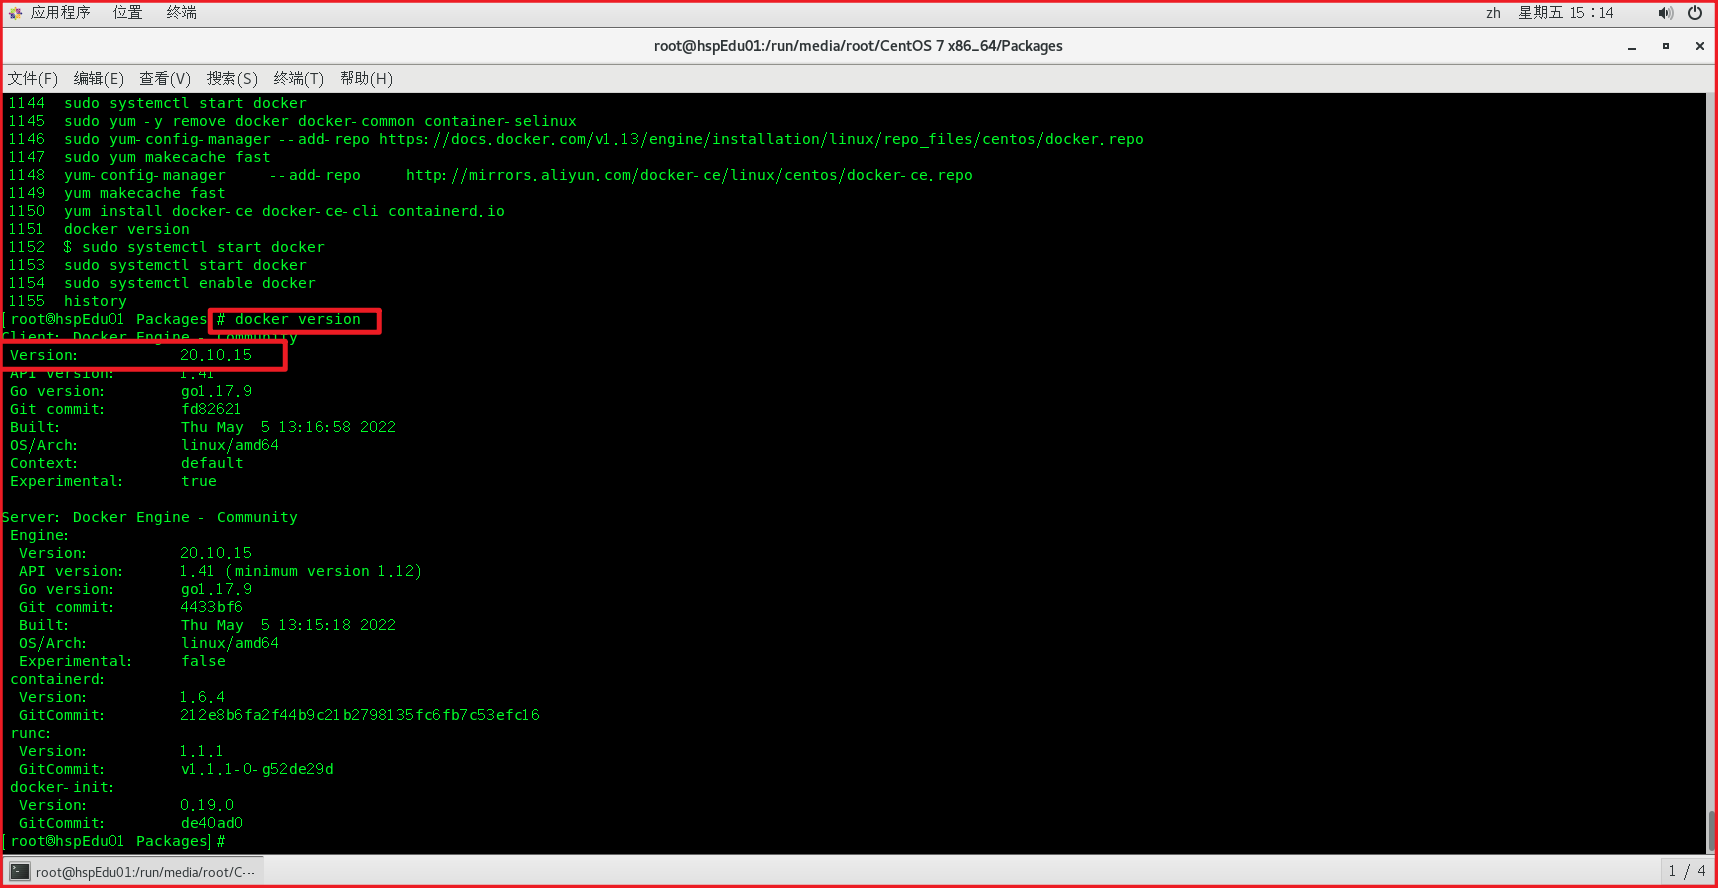The height and width of the screenshot is (888, 1718).
Task: Click the docker-init Version 0.19.0
Action: (207, 806)
